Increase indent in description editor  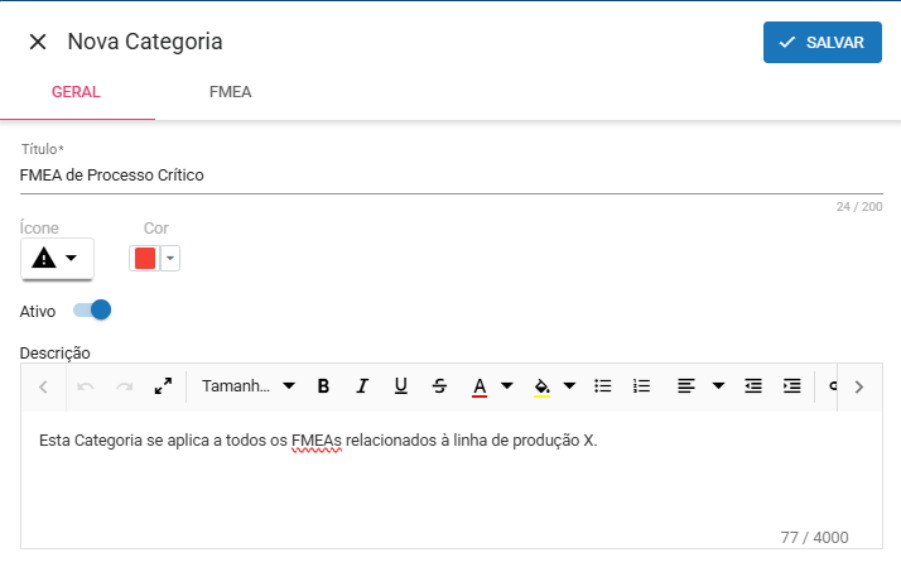tap(792, 386)
